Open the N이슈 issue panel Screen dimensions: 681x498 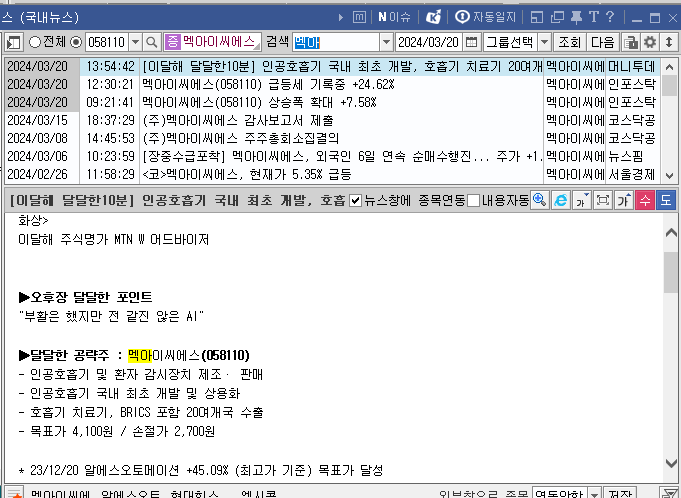(x=394, y=17)
